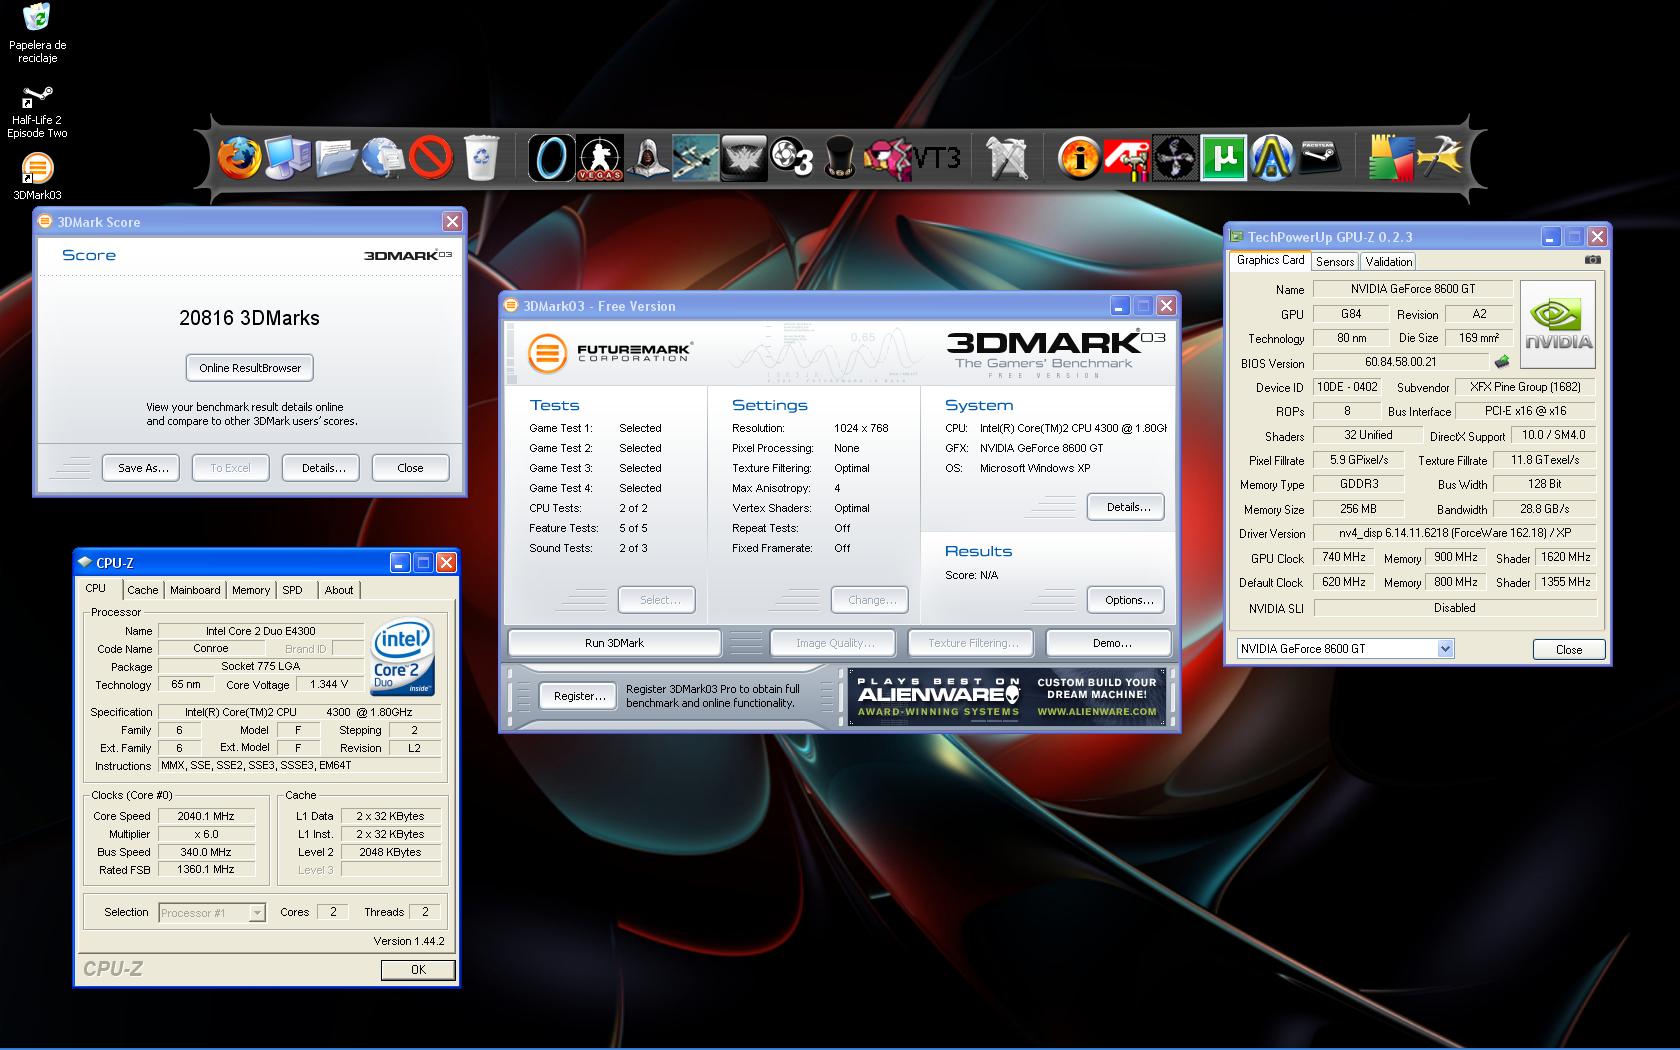
Task: Open the network globe dock icon
Action: click(383, 158)
